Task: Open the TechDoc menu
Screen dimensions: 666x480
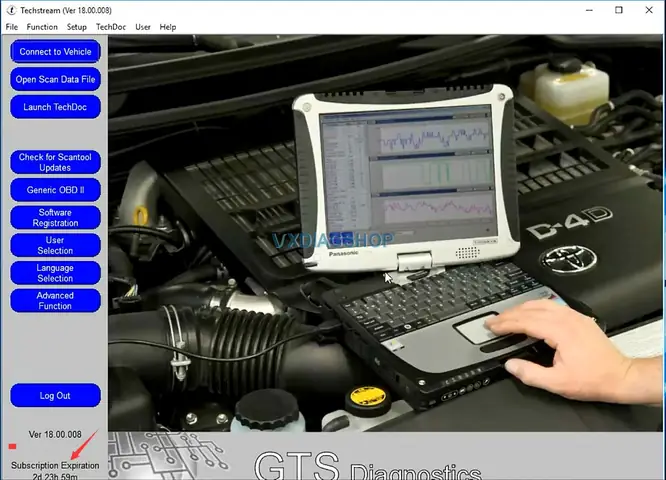Action: (x=110, y=27)
